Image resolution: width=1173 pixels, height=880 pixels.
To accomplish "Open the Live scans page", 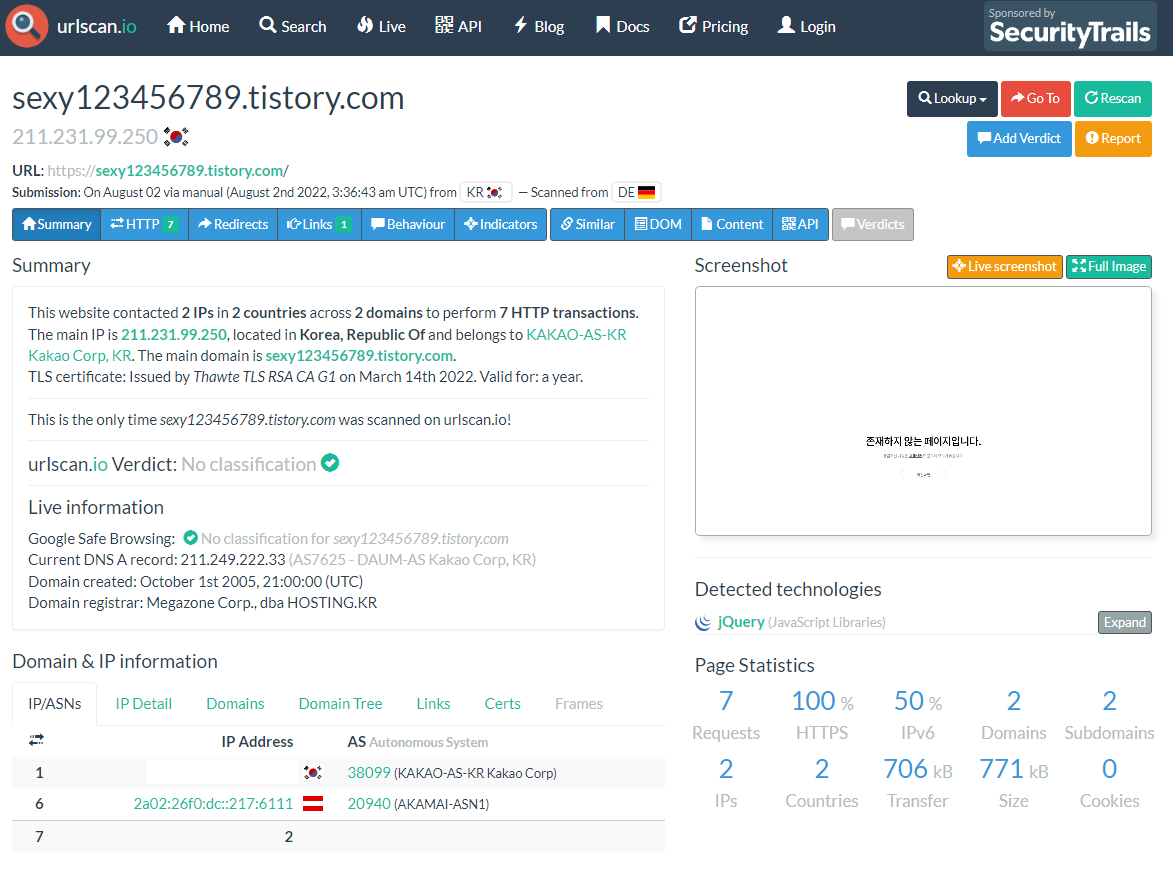I will click(381, 26).
